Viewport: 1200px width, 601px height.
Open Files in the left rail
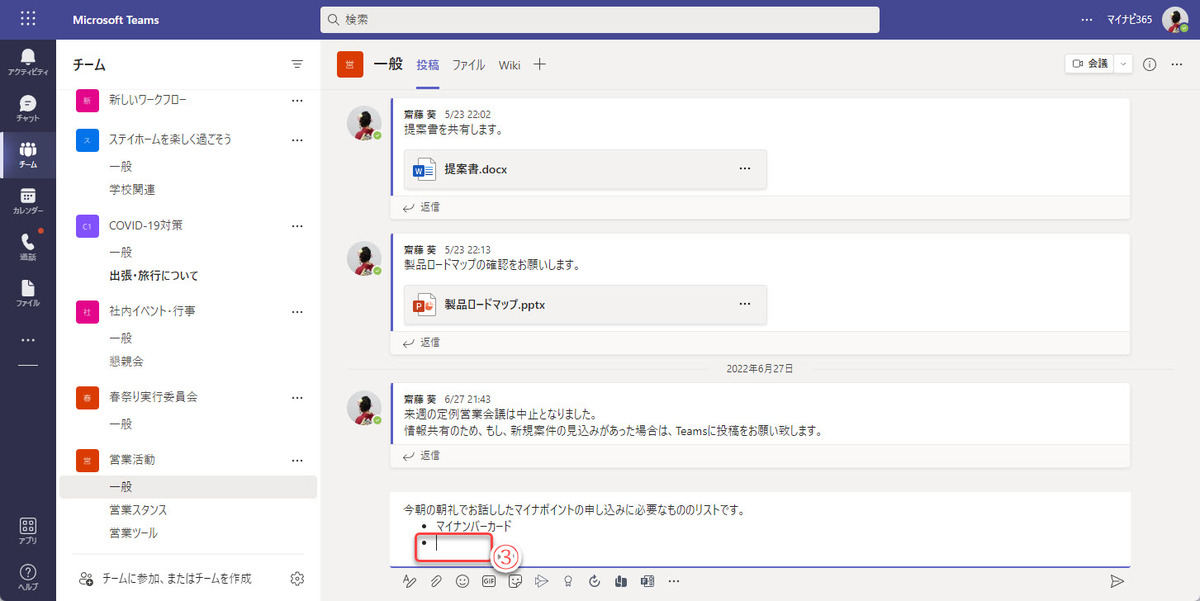pyautogui.click(x=28, y=293)
